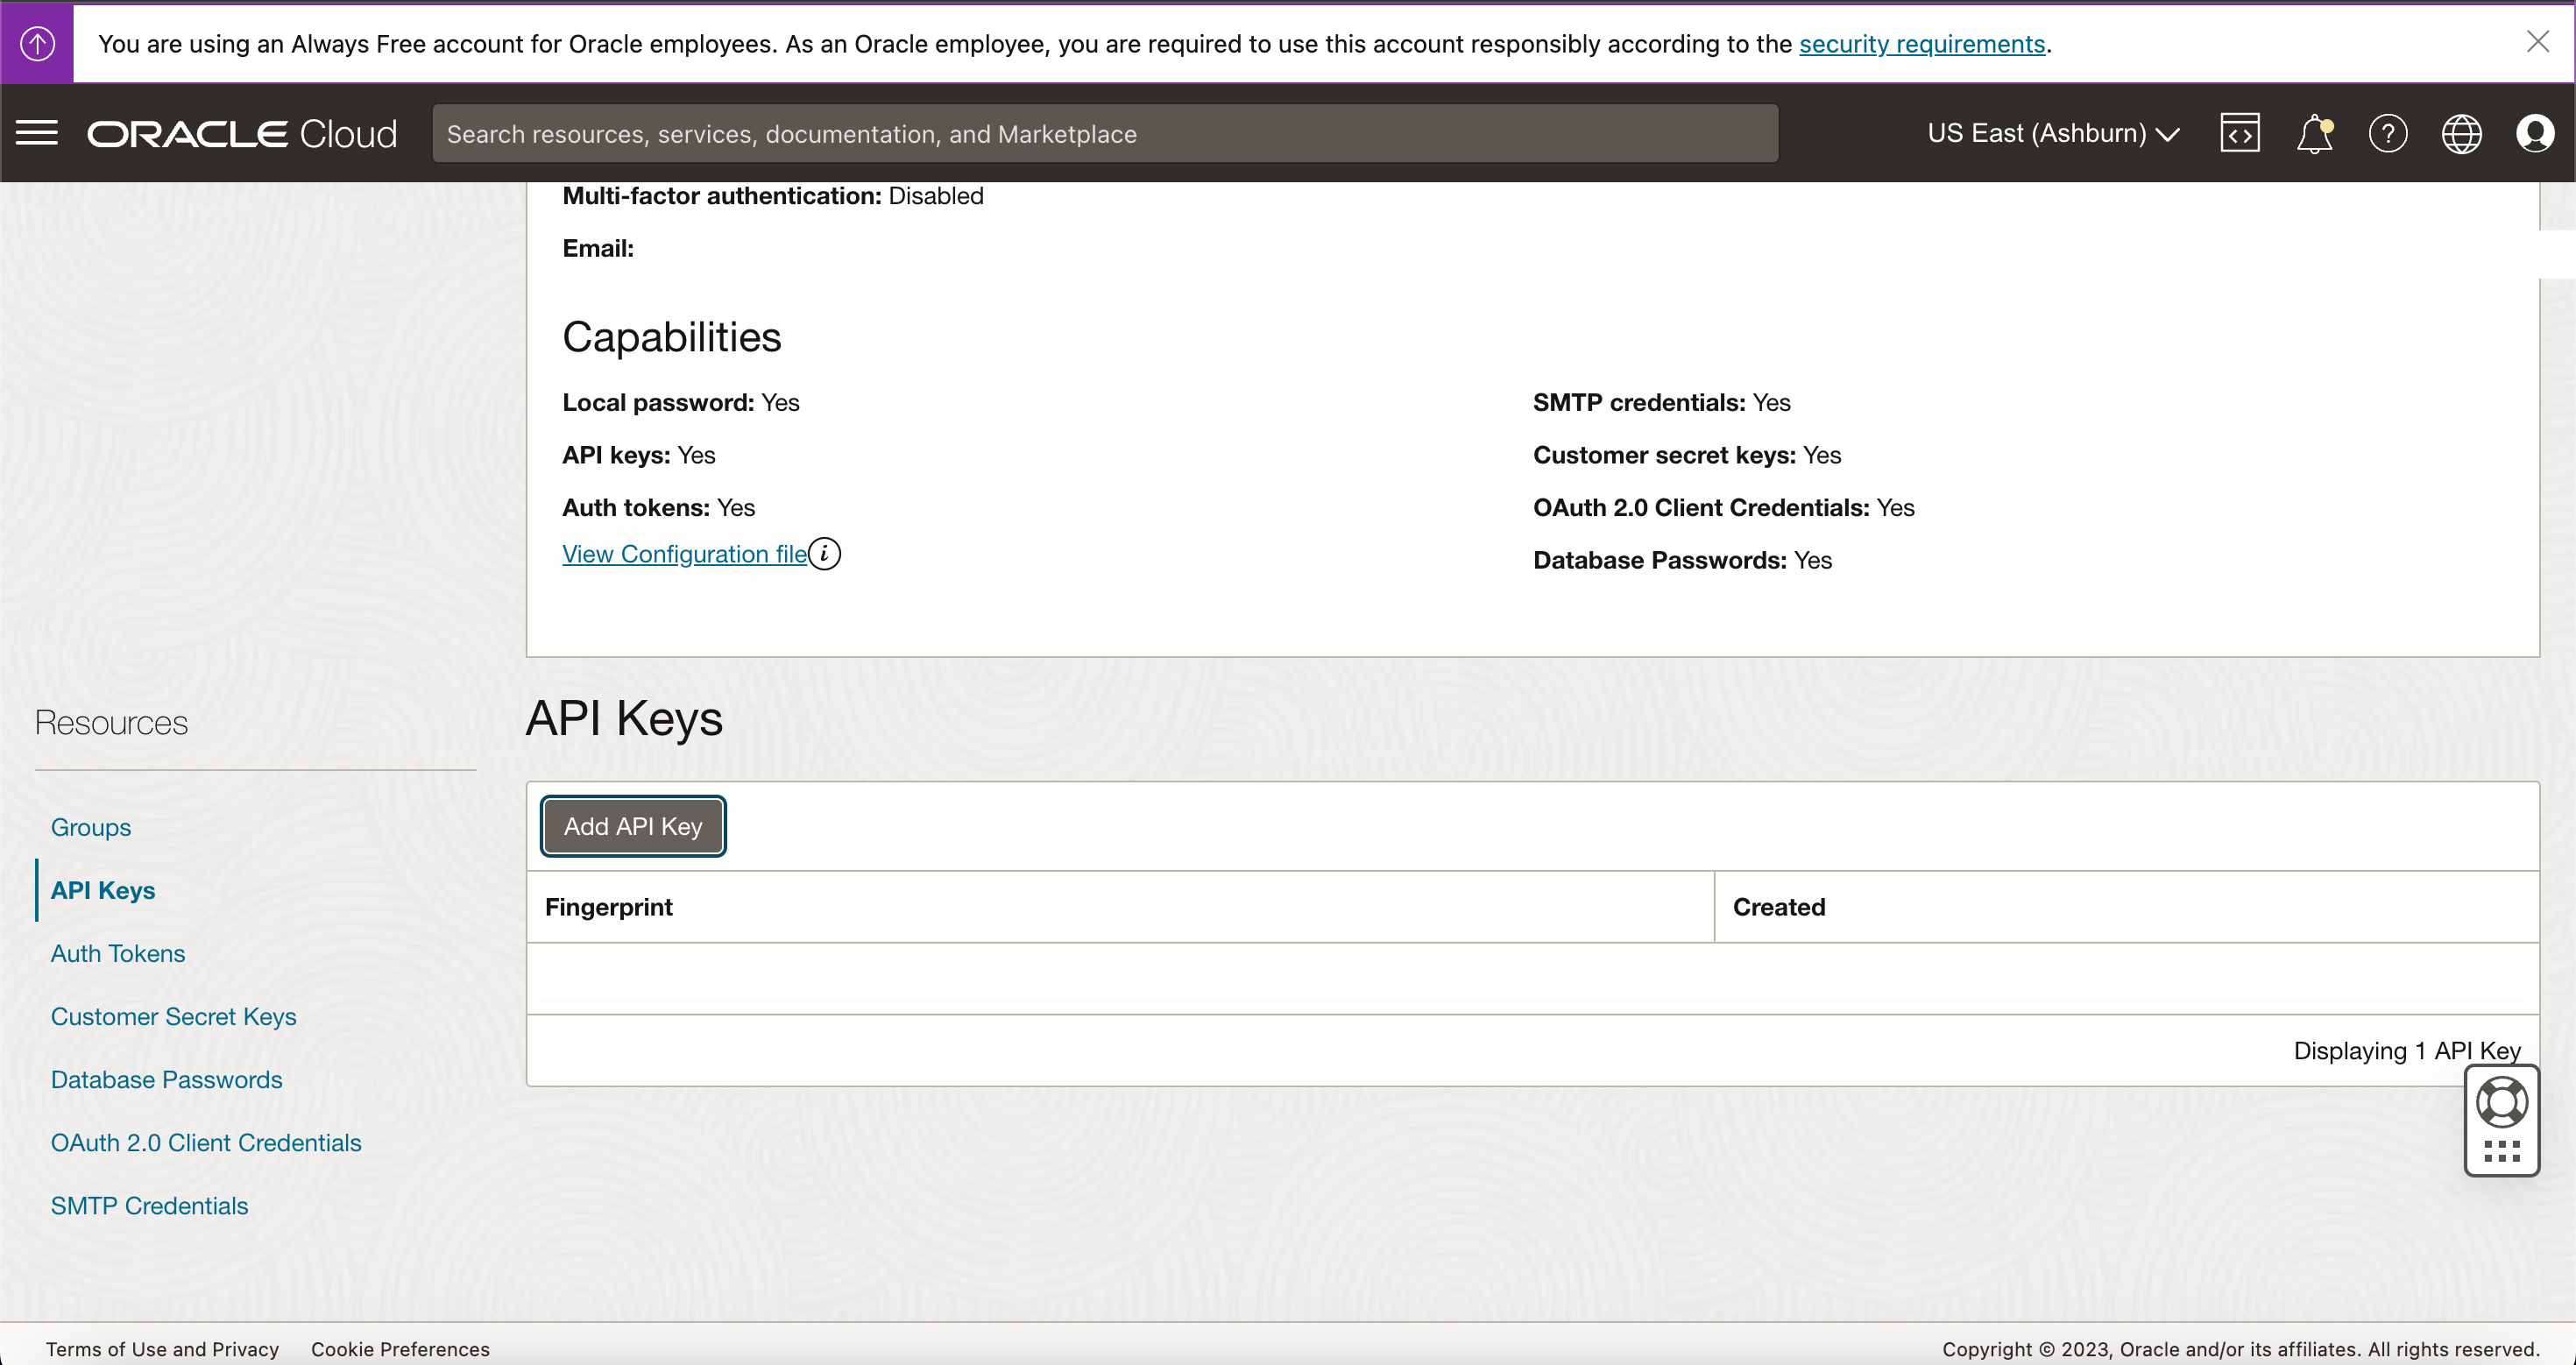Click the Multi-factor authentication Disabled text

pyautogui.click(x=773, y=196)
